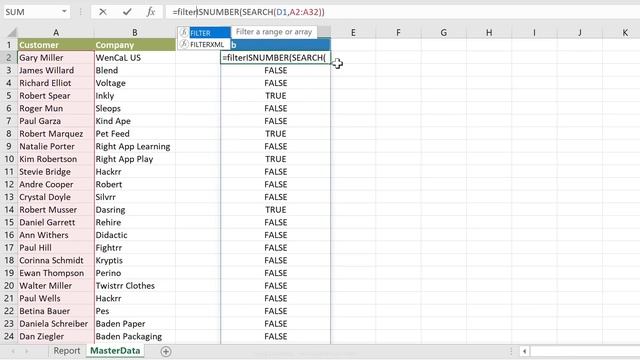Open the Name Box dropdown arrow
640x360 pixels.
click(x=64, y=12)
